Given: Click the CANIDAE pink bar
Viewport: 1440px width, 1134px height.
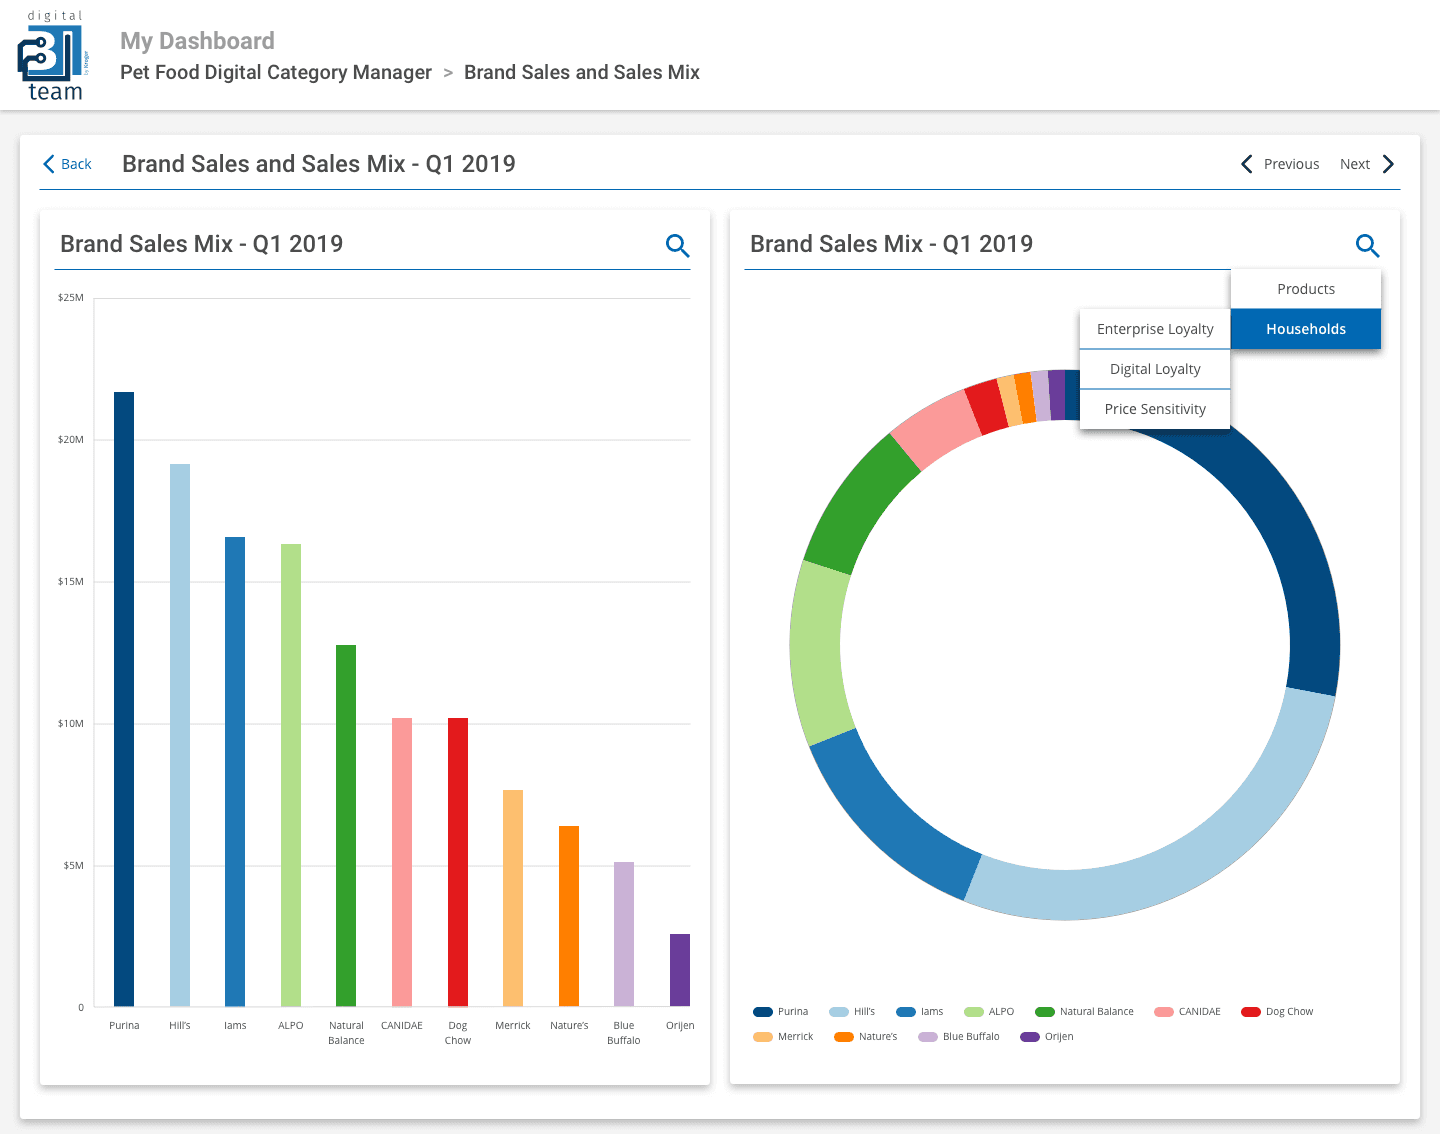Looking at the screenshot, I should pyautogui.click(x=402, y=862).
